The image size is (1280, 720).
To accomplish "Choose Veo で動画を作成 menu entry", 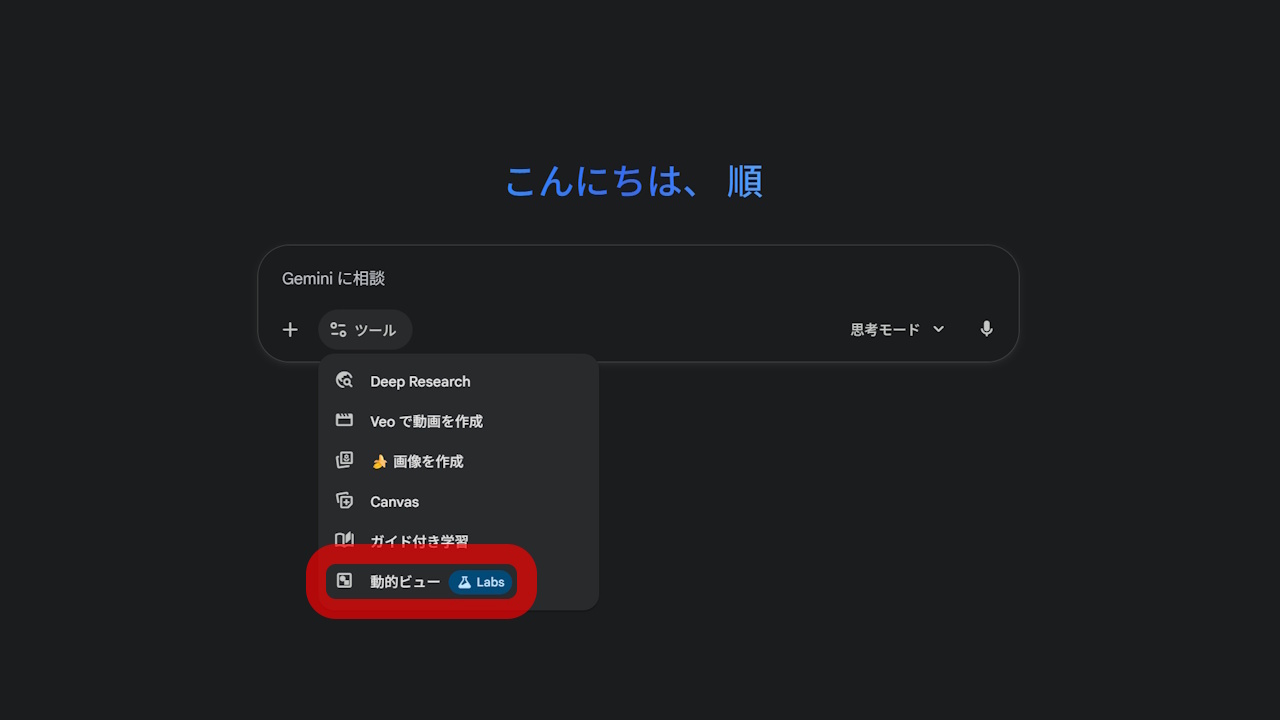I will tap(426, 421).
